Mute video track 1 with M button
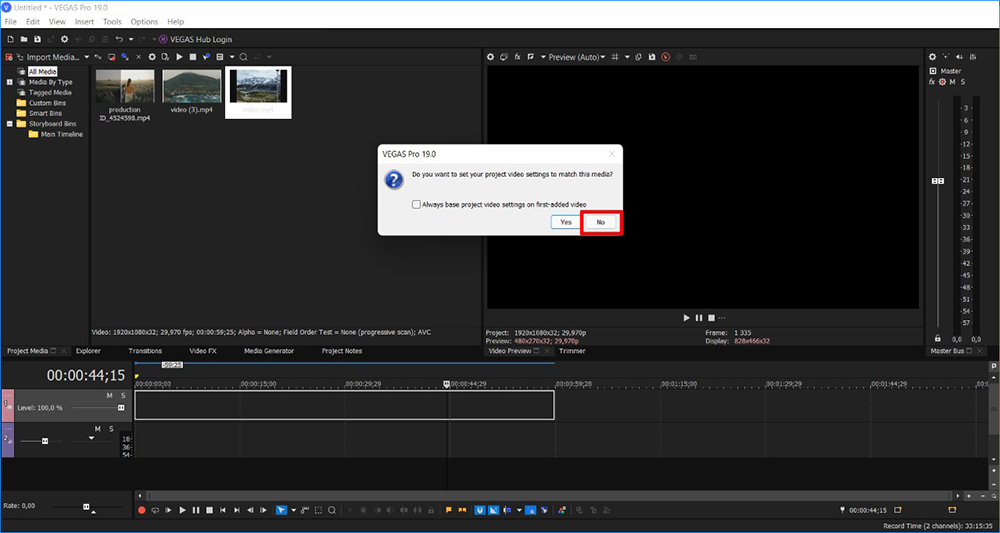 (110, 396)
